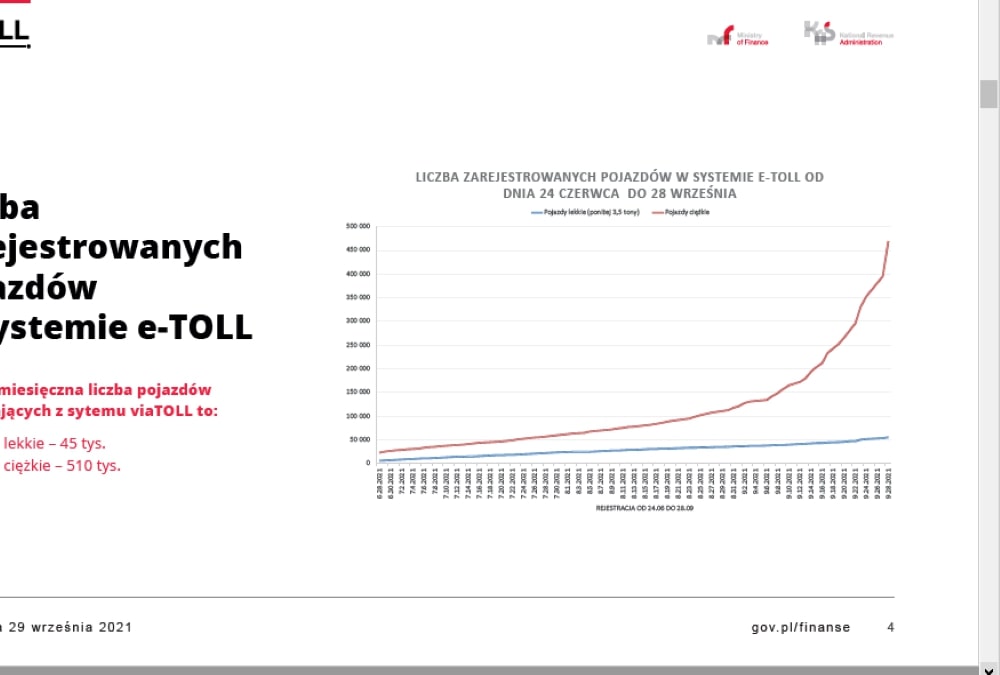Click the 'REJESTRACJA OD 24.06 DO 28.09' axis caption
The width and height of the screenshot is (1000, 675).
pos(631,508)
